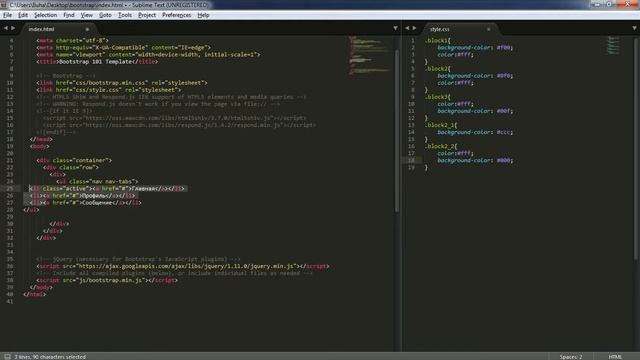The image size is (640, 360).
Task: Go to previous tab in left pane
Action: click(x=6, y=28)
